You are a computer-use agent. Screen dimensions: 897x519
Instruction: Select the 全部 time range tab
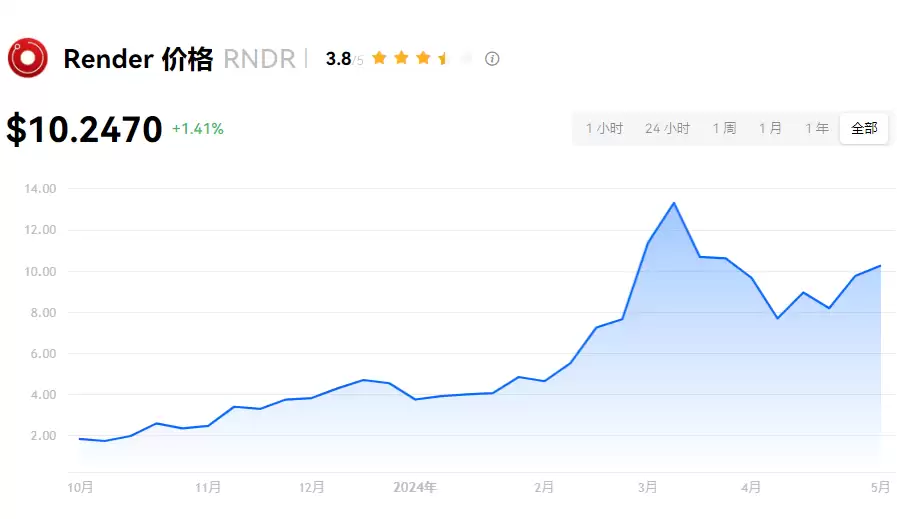click(x=864, y=129)
